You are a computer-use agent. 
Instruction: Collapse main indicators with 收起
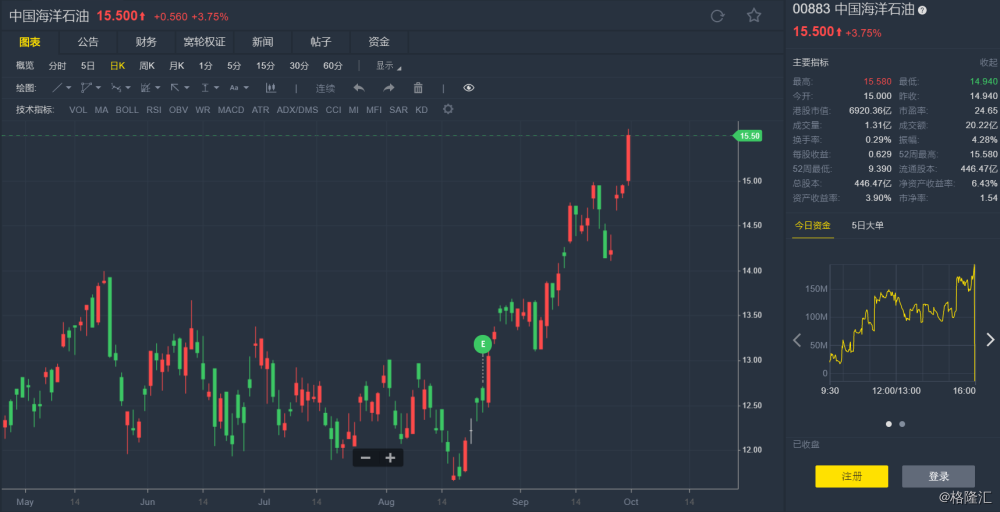point(989,62)
